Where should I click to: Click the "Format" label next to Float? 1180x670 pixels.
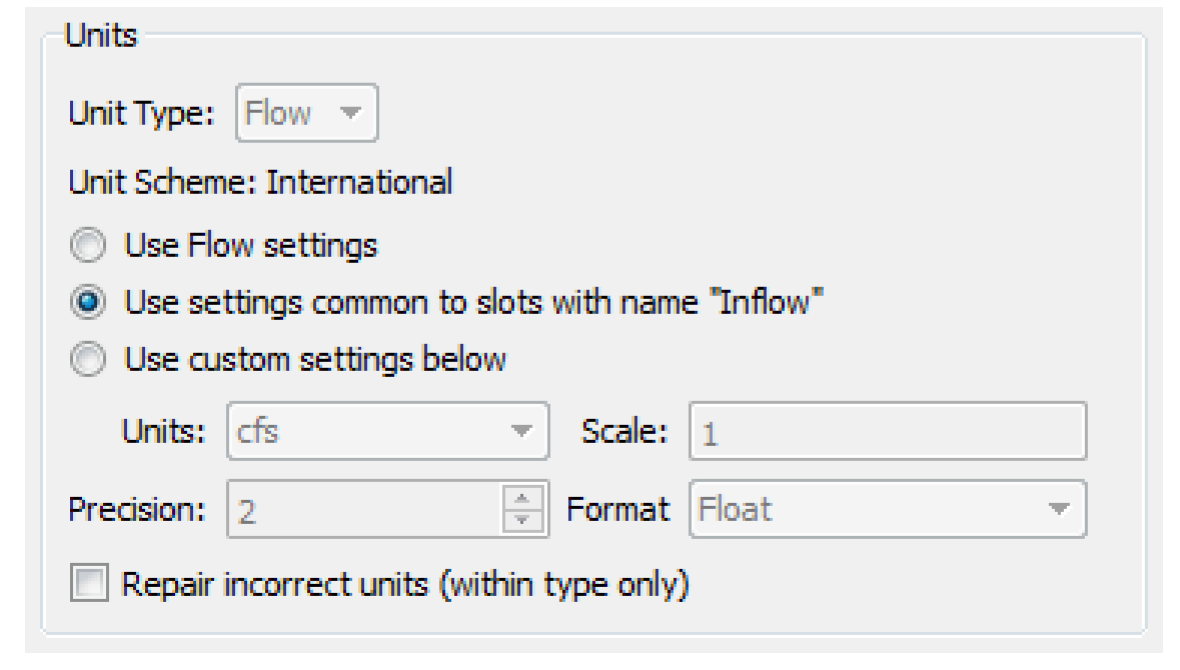pyautogui.click(x=617, y=511)
